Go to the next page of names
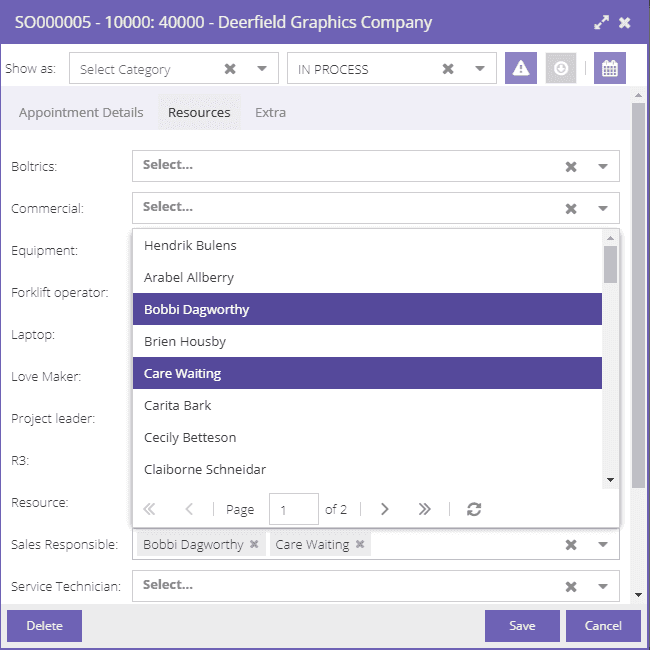Screen dimensions: 650x650 pyautogui.click(x=384, y=509)
